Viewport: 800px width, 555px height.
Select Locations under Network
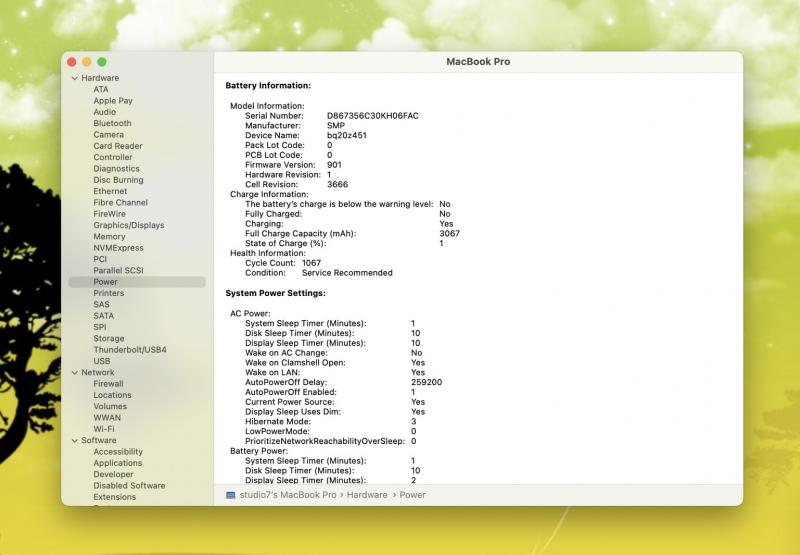[112, 395]
